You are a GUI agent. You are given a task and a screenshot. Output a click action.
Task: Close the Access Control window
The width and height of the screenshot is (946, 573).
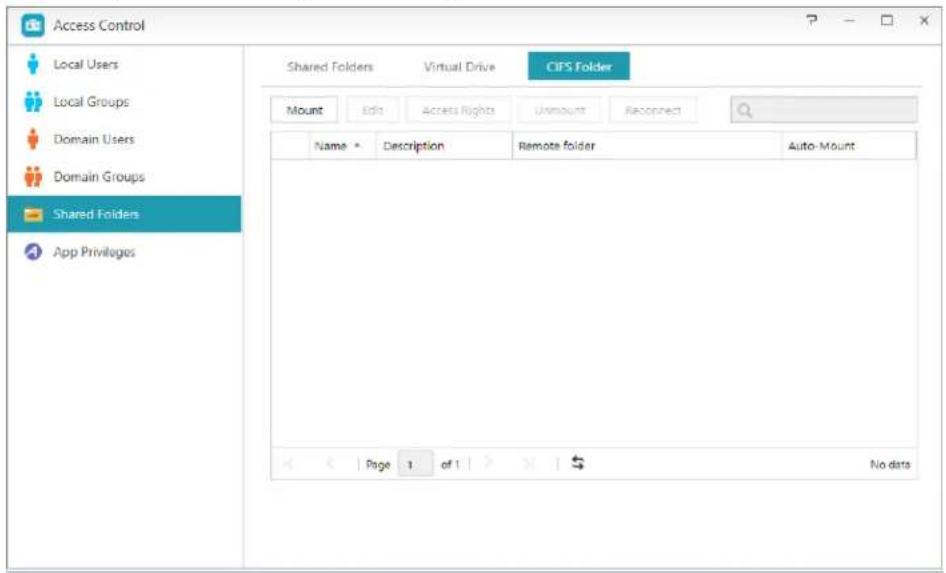pyautogui.click(x=924, y=21)
